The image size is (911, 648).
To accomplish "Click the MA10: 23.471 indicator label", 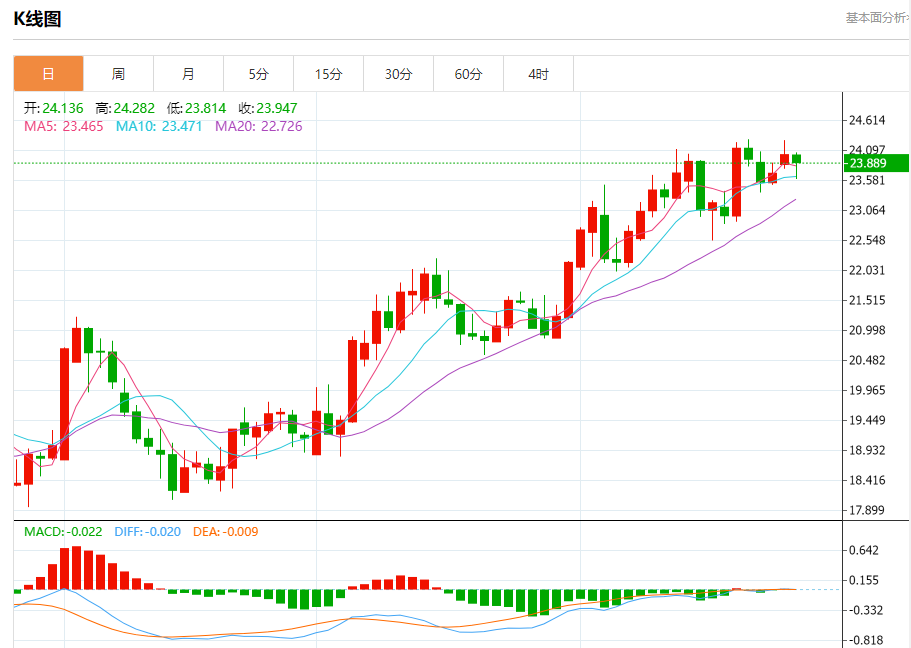I will point(159,126).
